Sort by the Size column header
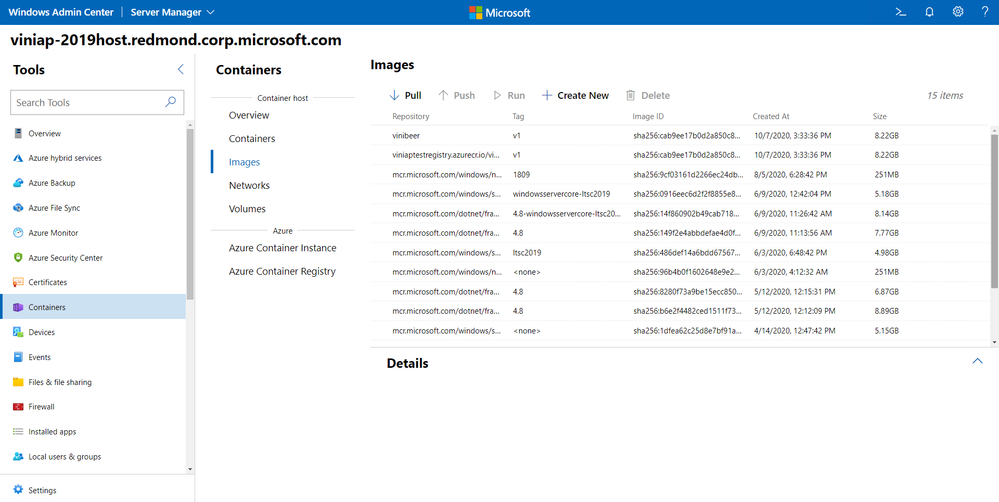Viewport: 999px width, 502px height. point(879,117)
